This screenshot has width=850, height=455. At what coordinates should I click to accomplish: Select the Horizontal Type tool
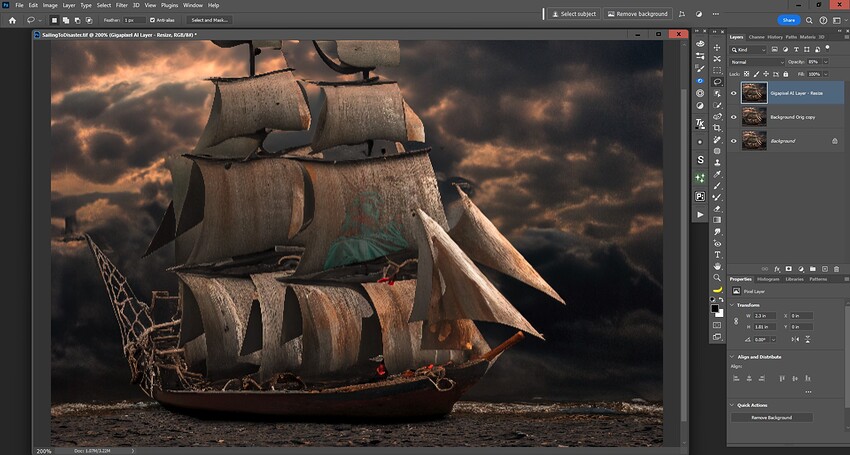717,254
